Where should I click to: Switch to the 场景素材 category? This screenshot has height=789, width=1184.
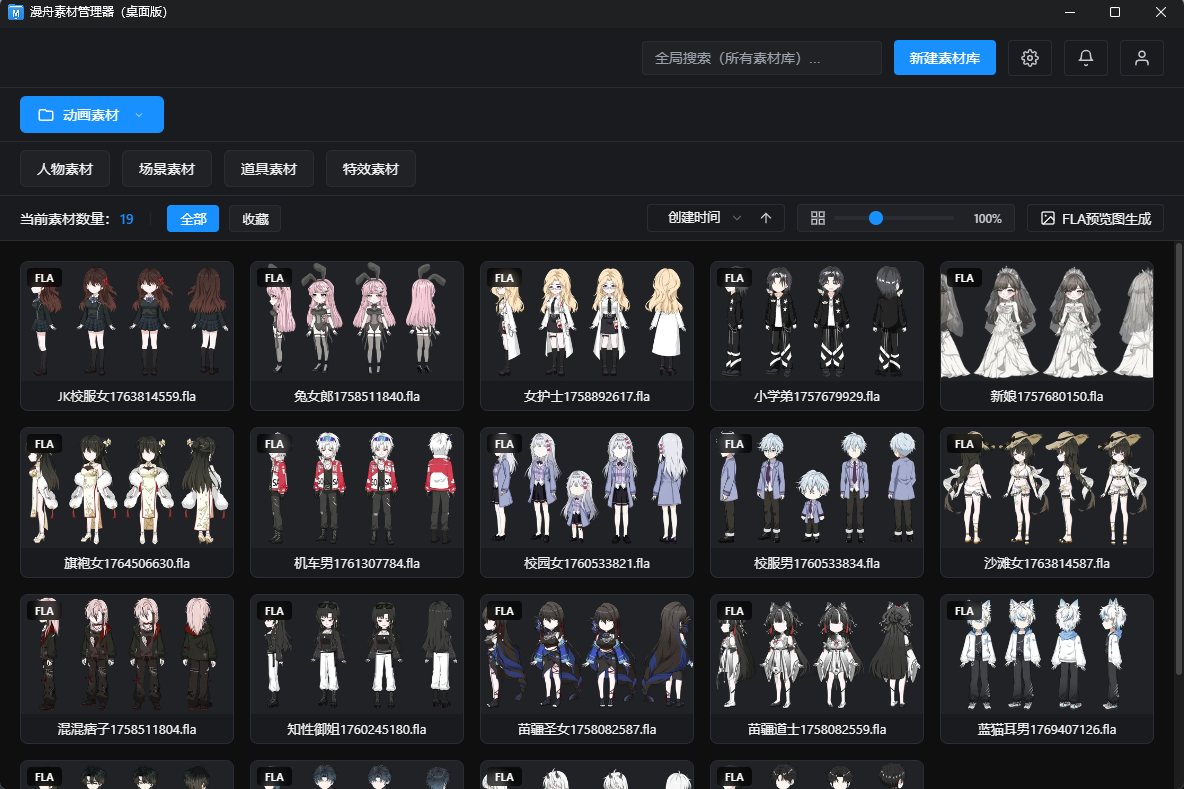[167, 169]
